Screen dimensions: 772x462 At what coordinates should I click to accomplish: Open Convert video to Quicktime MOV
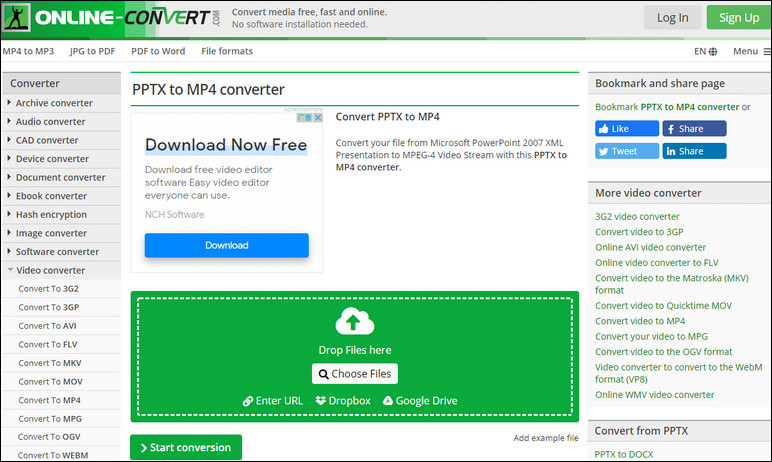point(663,306)
